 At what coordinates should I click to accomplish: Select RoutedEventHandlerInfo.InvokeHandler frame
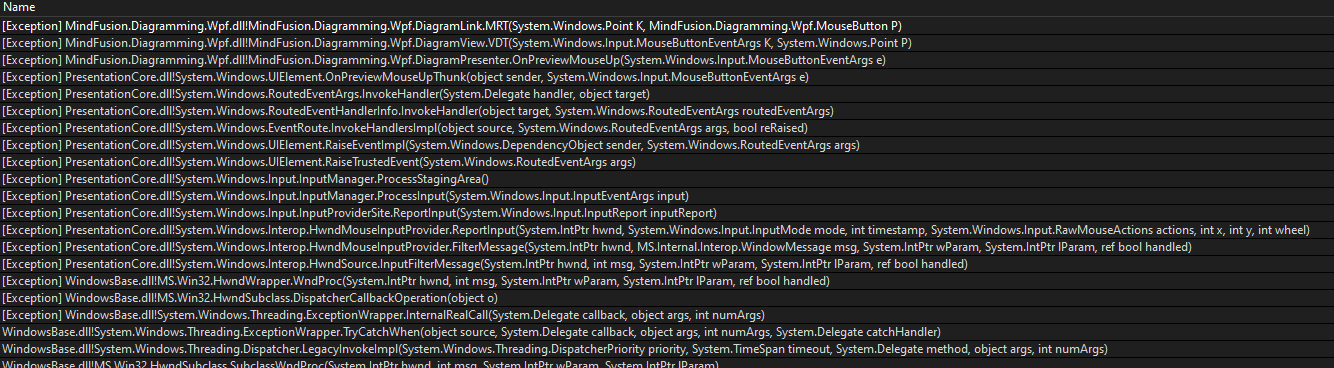point(667,111)
